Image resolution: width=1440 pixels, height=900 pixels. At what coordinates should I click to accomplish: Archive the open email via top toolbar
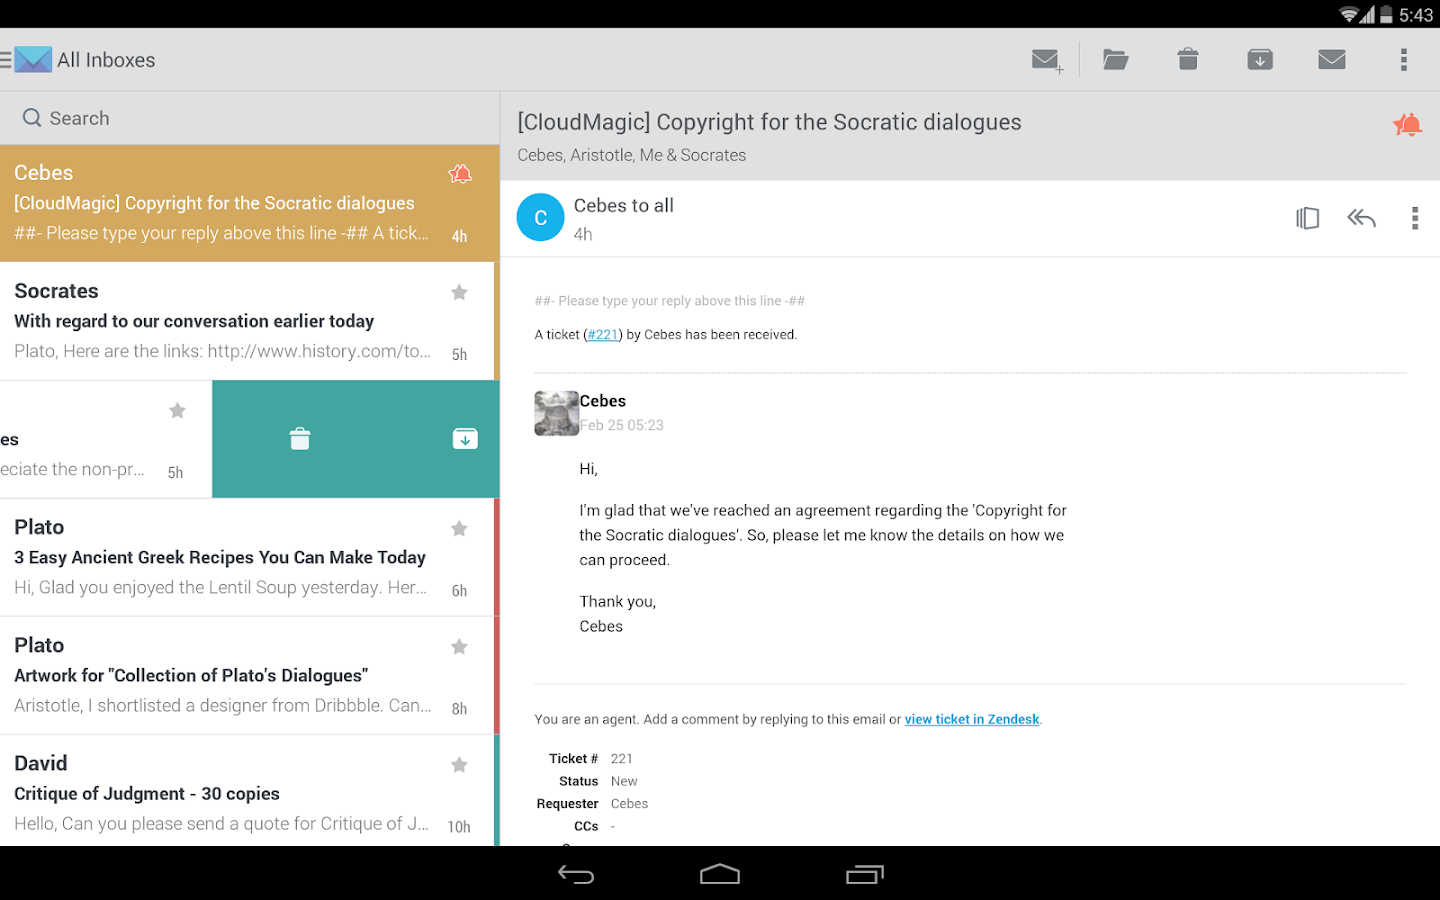point(1260,60)
